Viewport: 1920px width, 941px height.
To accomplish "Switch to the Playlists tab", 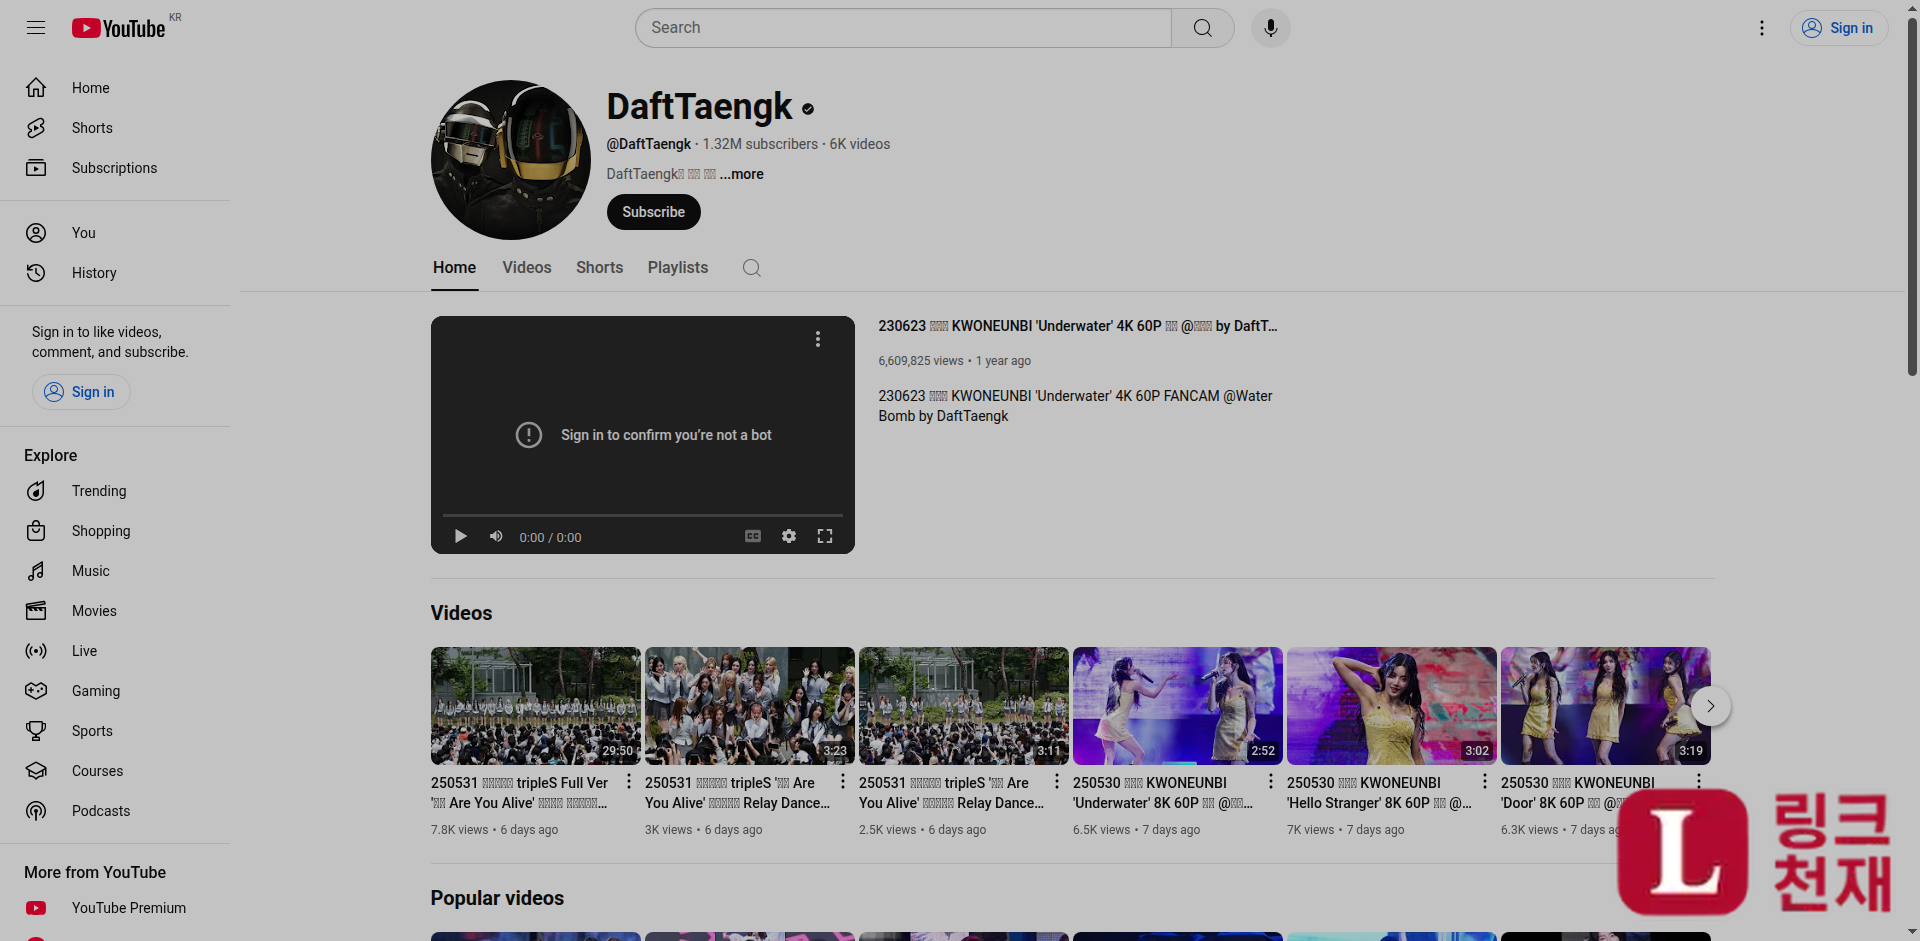I will pyautogui.click(x=678, y=268).
